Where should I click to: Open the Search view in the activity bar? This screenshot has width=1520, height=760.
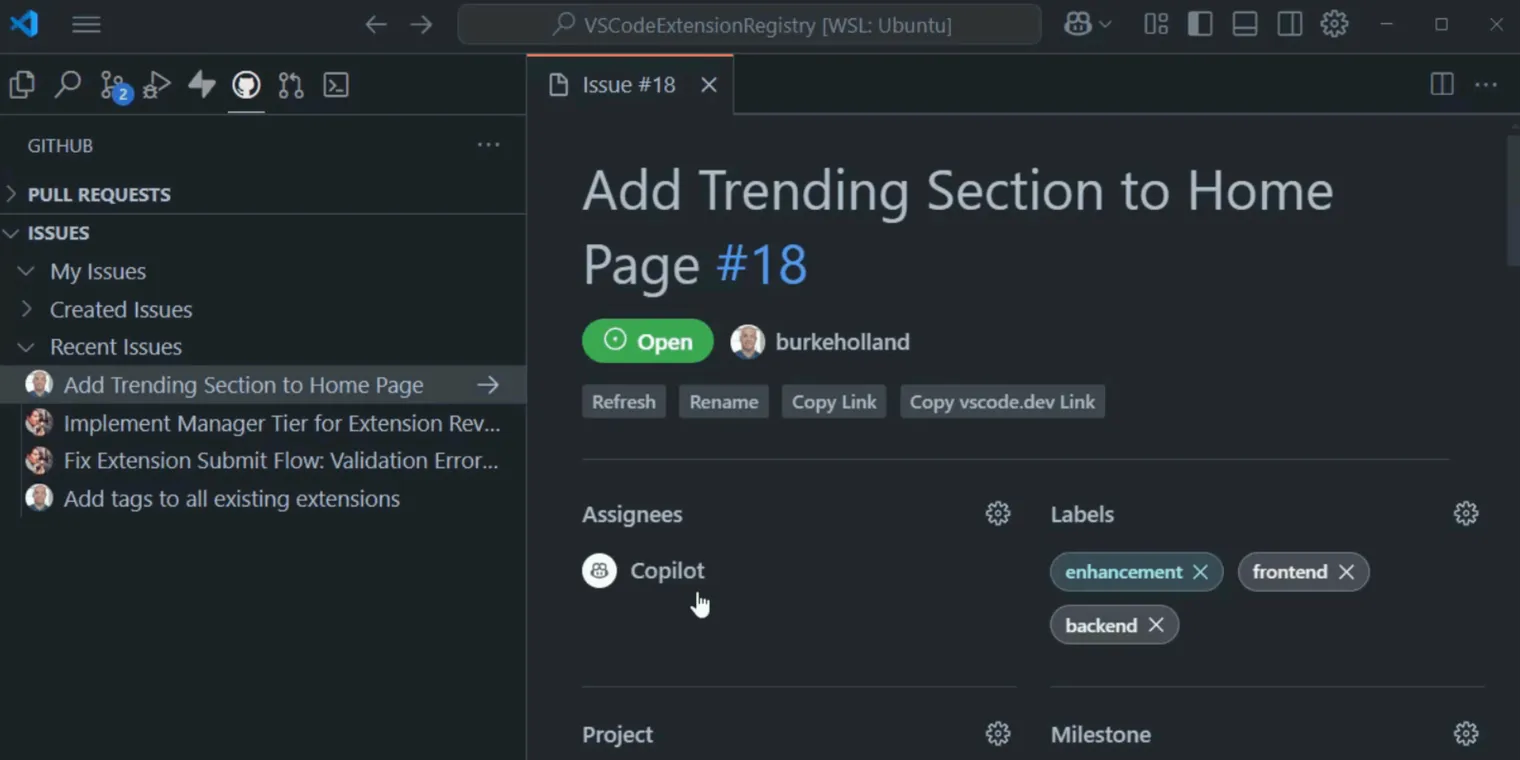coord(67,84)
